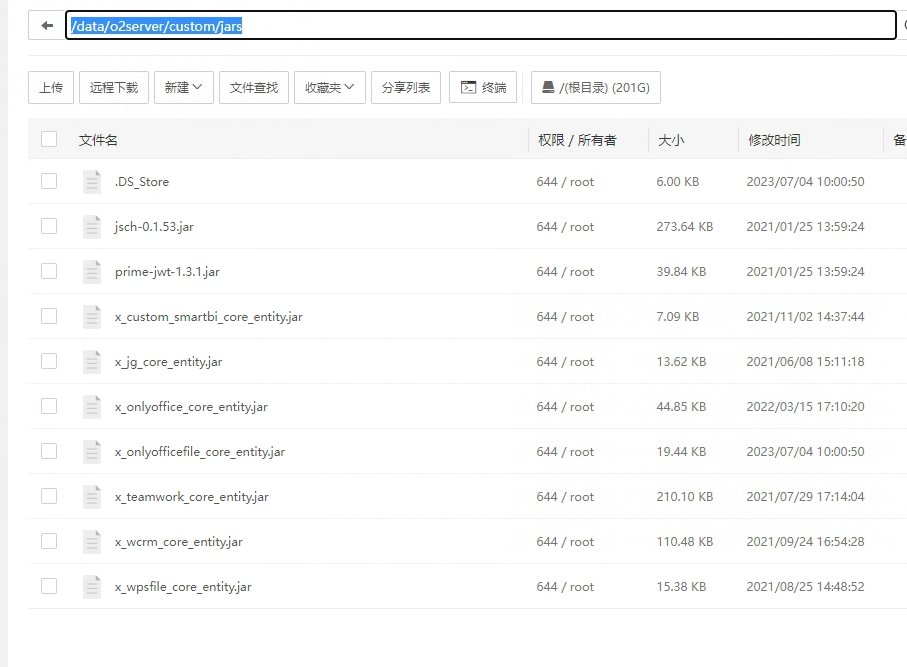Click the x_teamwork_core_entity.jar file icon
Viewport: 907px width, 667px height.
92,497
